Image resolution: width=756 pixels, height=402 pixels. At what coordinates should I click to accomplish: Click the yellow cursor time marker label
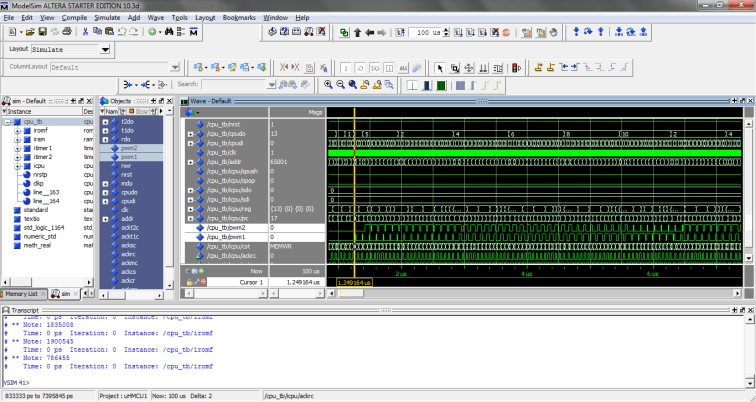click(x=356, y=282)
